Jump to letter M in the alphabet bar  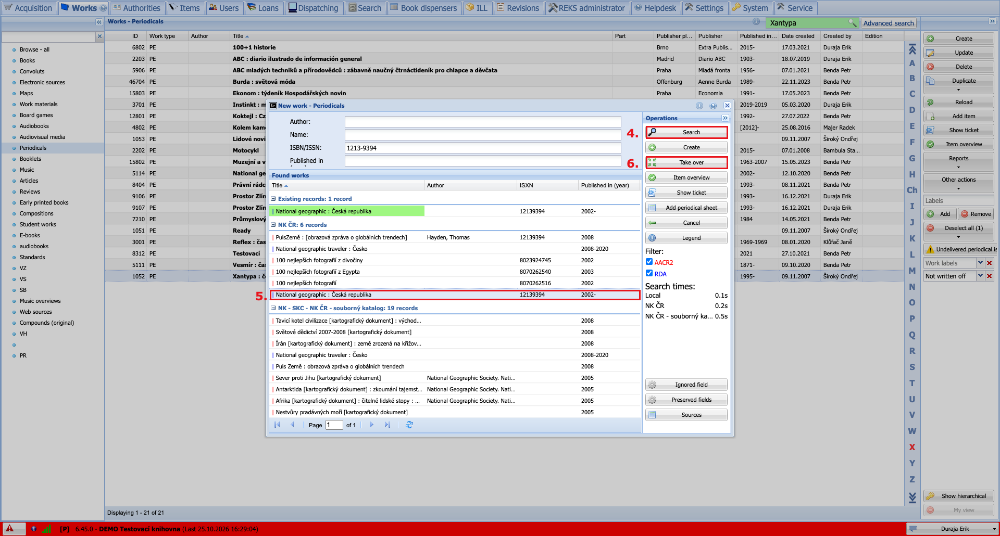[x=912, y=270]
